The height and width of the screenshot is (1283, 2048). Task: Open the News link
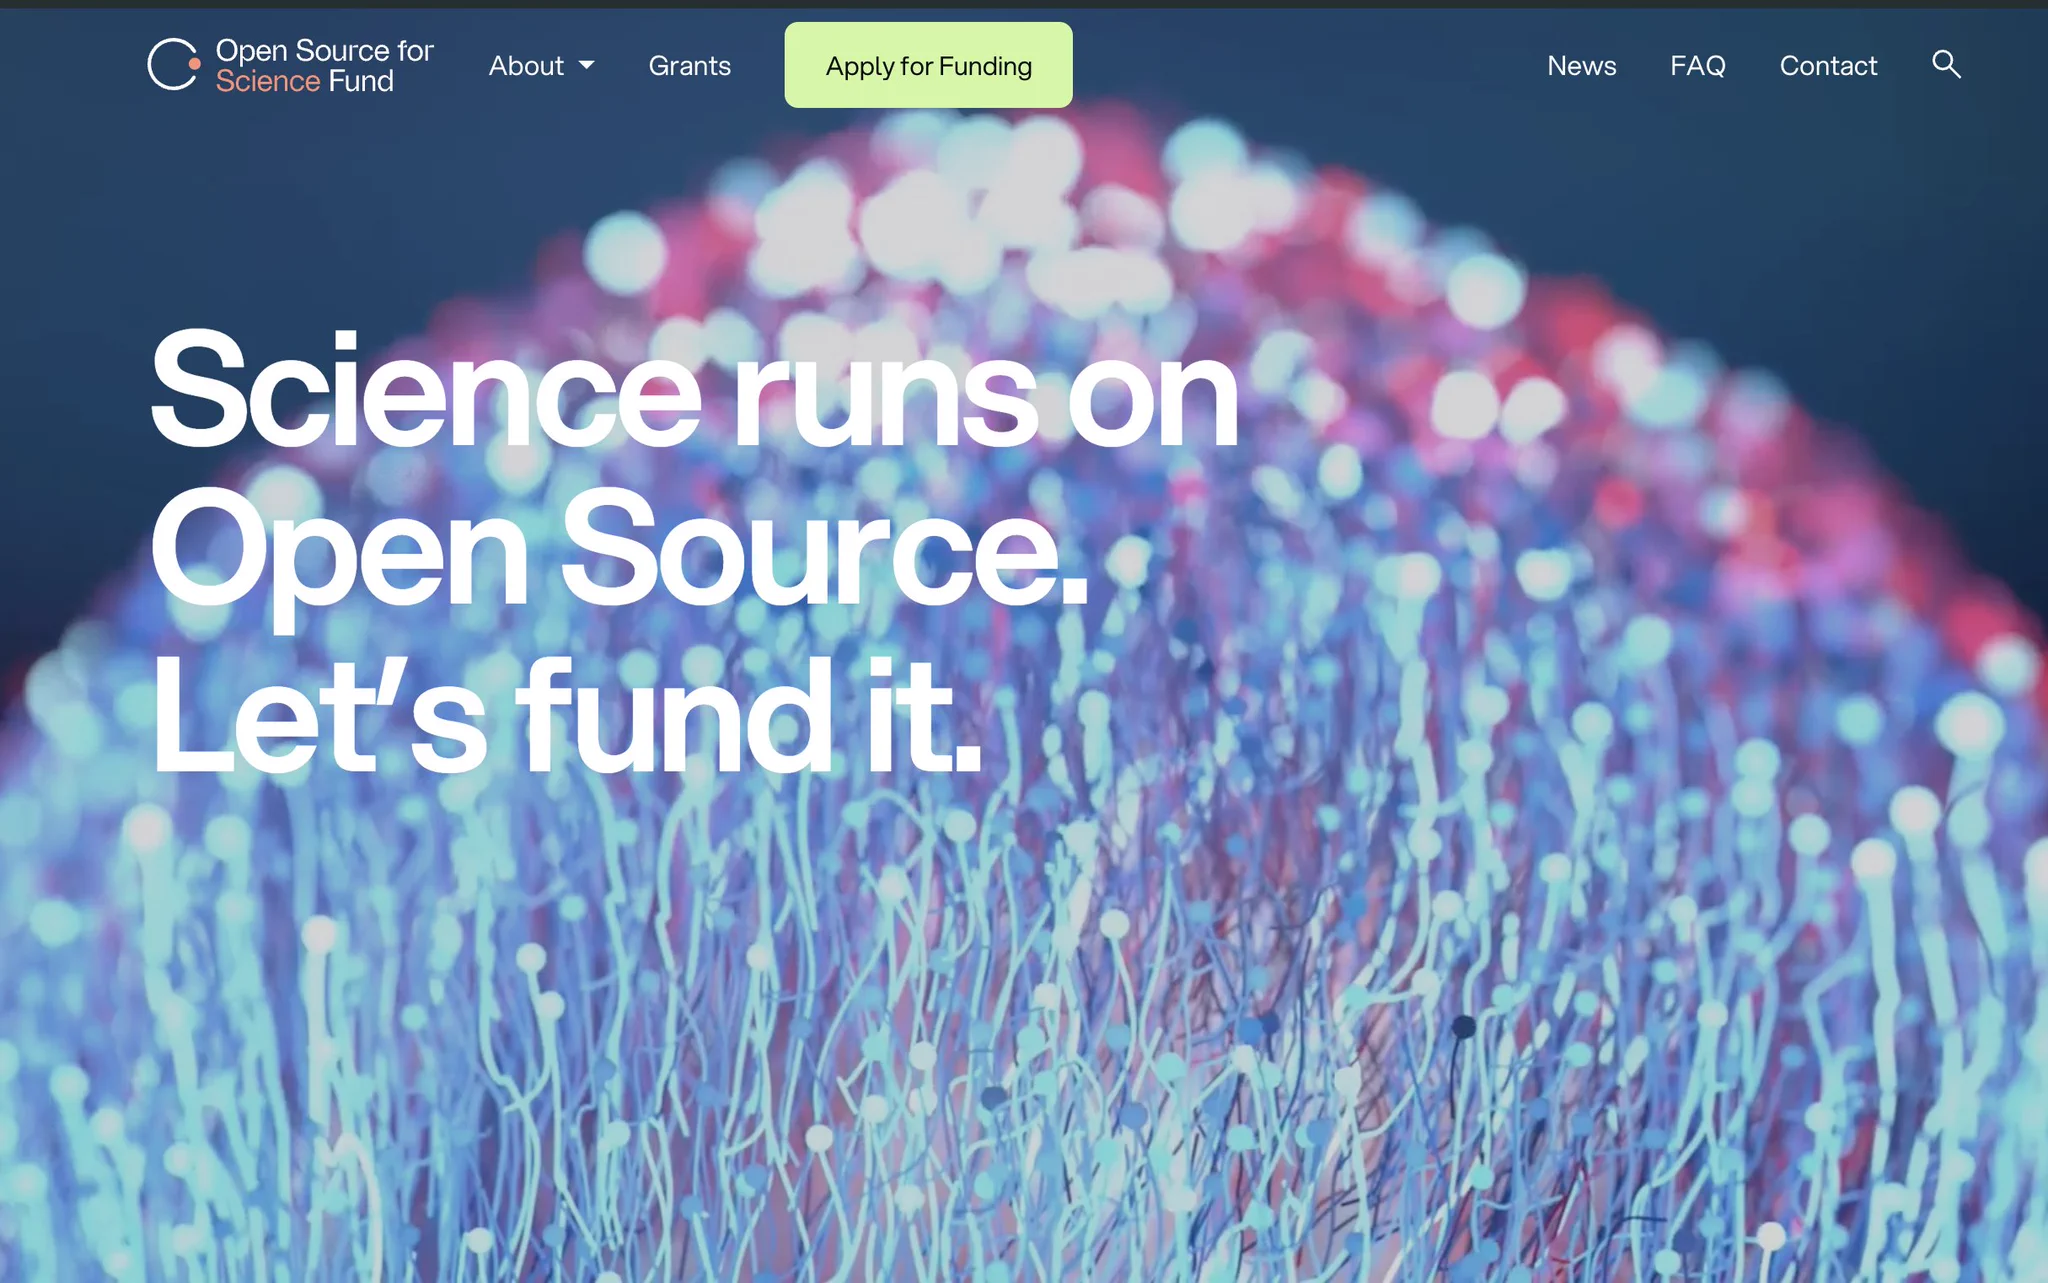pyautogui.click(x=1581, y=65)
